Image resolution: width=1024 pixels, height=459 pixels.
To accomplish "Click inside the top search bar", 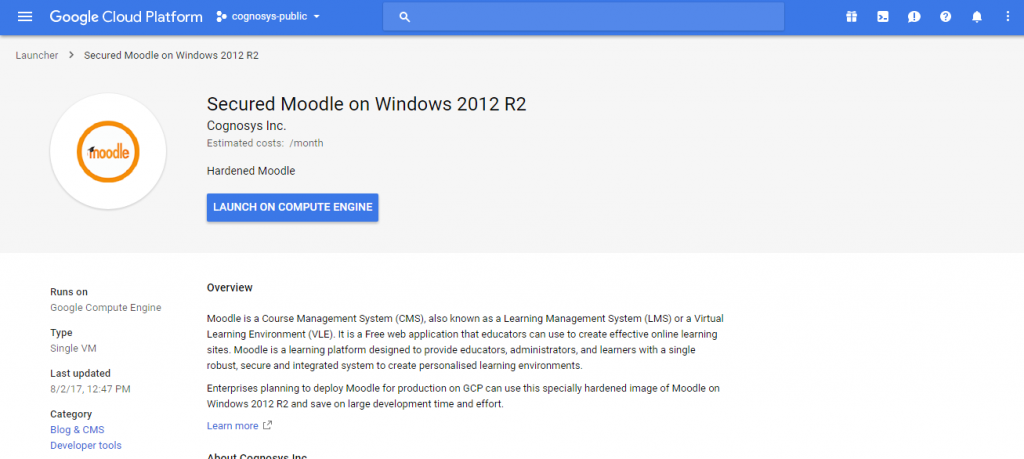I will [590, 17].
